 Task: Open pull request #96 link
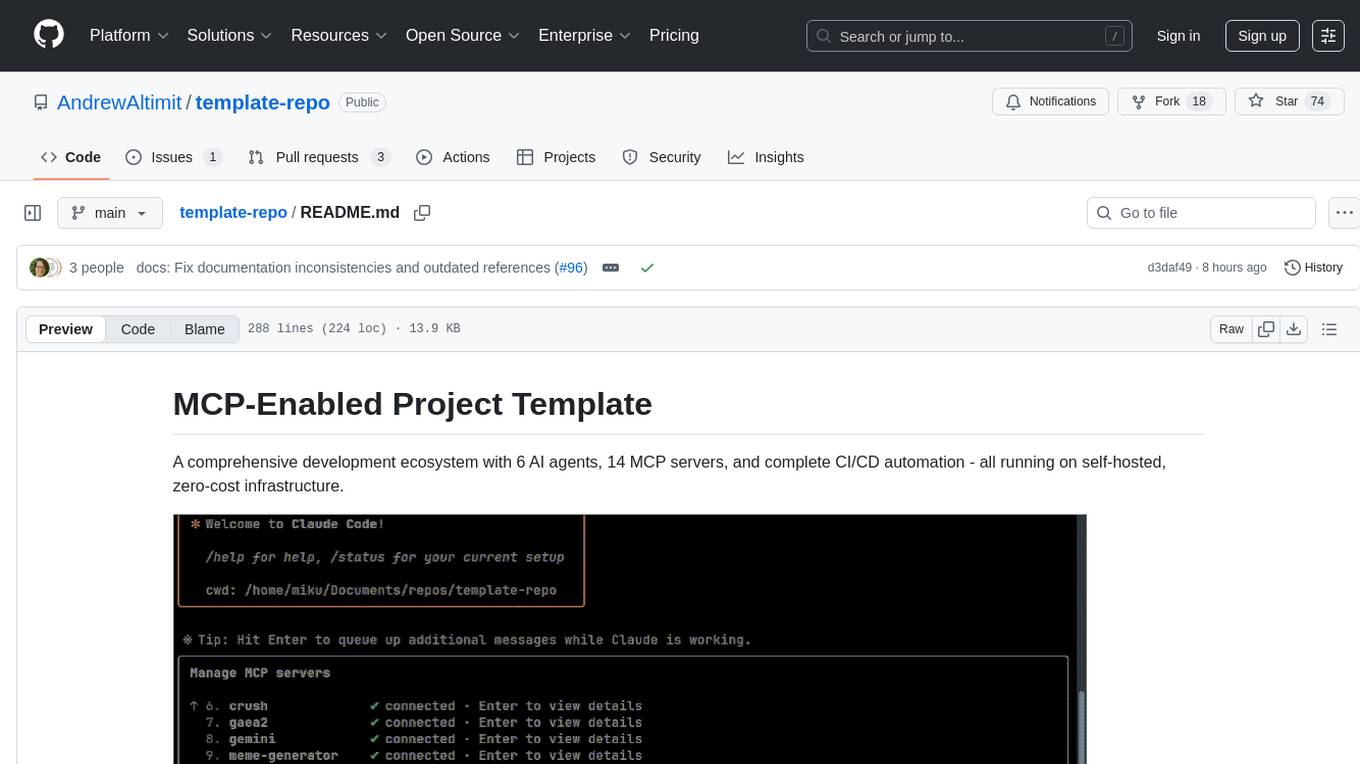tap(571, 268)
